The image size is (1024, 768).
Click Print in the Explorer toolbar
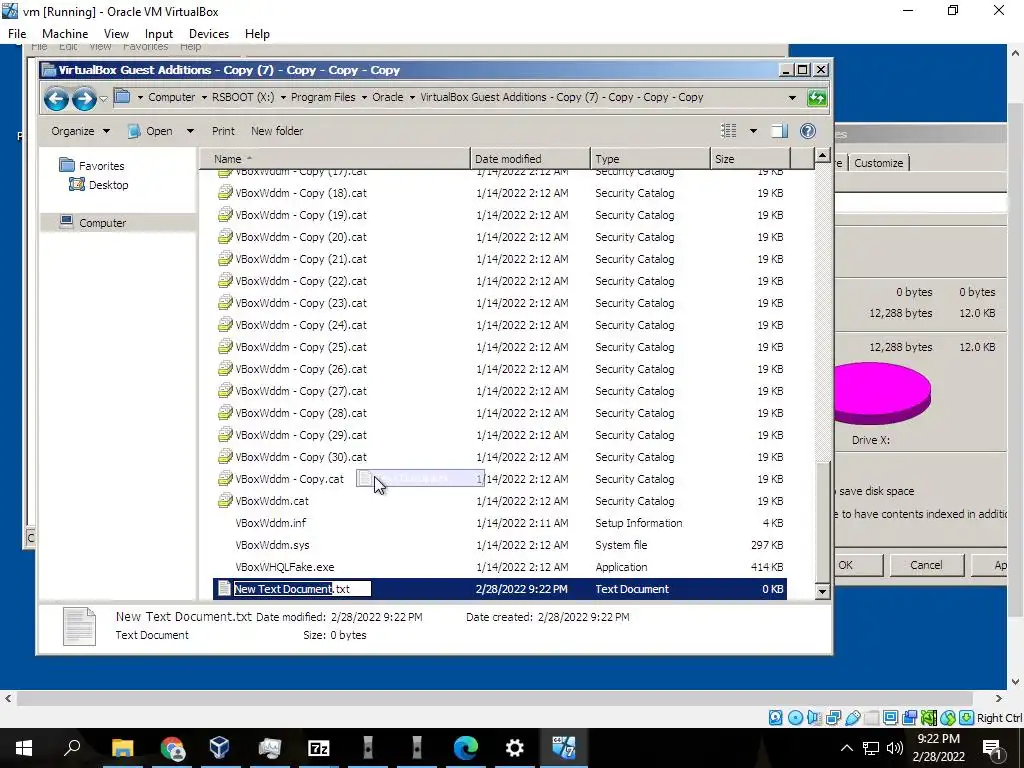(x=223, y=131)
